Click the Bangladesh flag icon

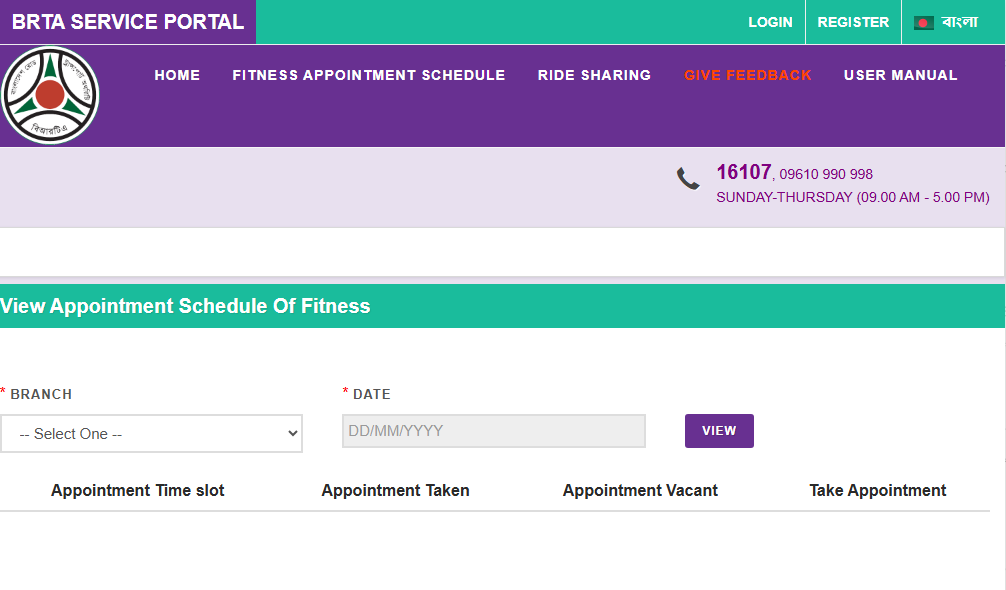(x=923, y=22)
